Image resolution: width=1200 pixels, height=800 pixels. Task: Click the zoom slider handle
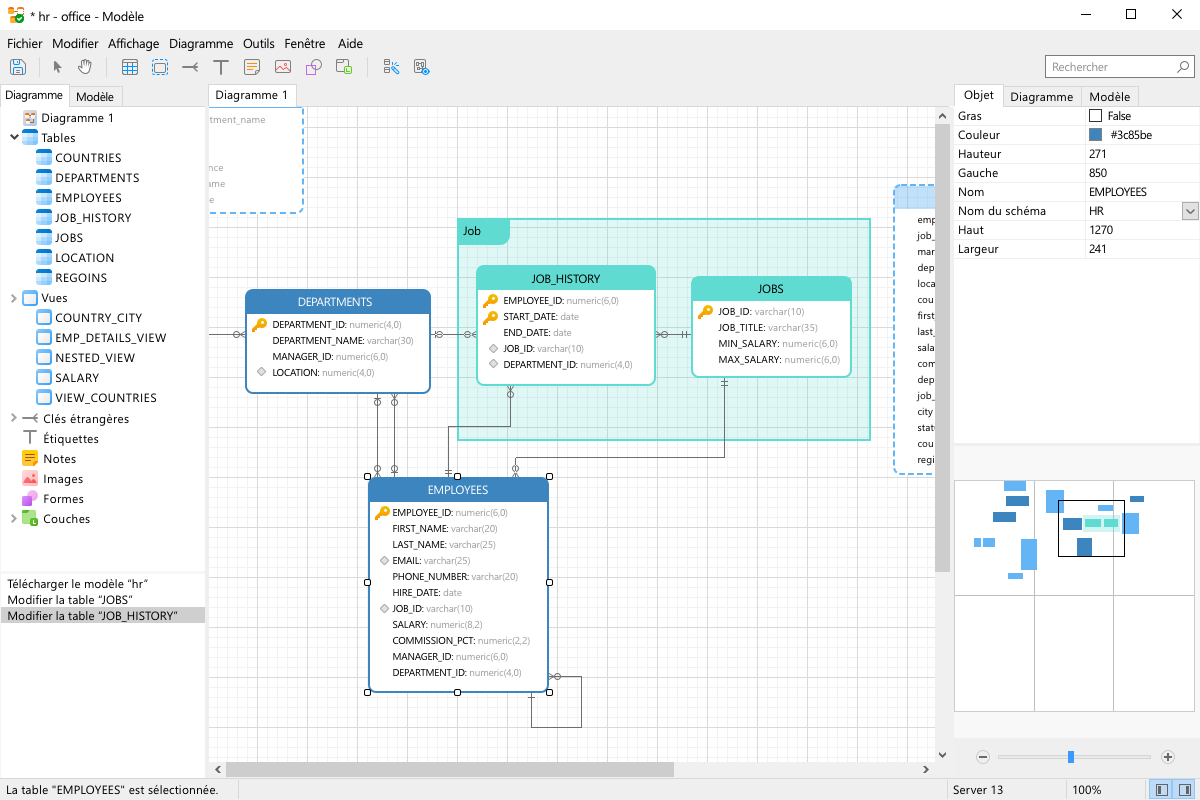pos(1071,757)
